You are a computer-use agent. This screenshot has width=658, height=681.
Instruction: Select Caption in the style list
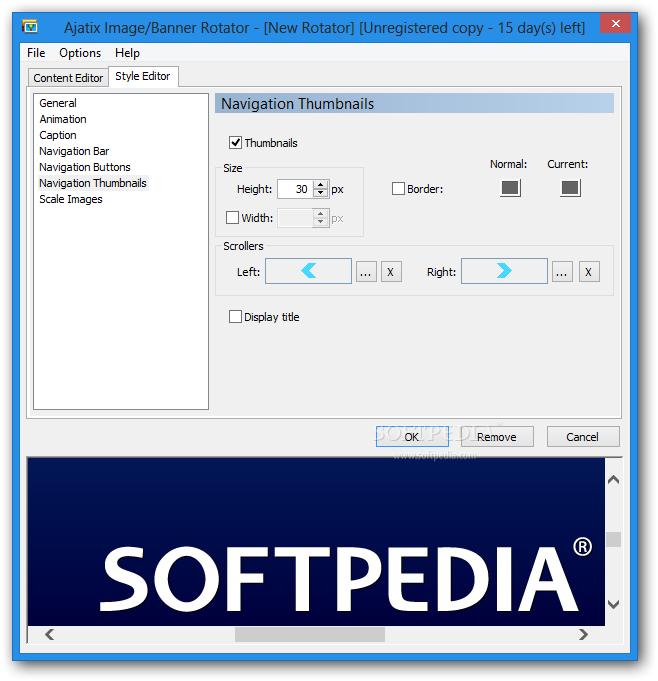[x=58, y=135]
